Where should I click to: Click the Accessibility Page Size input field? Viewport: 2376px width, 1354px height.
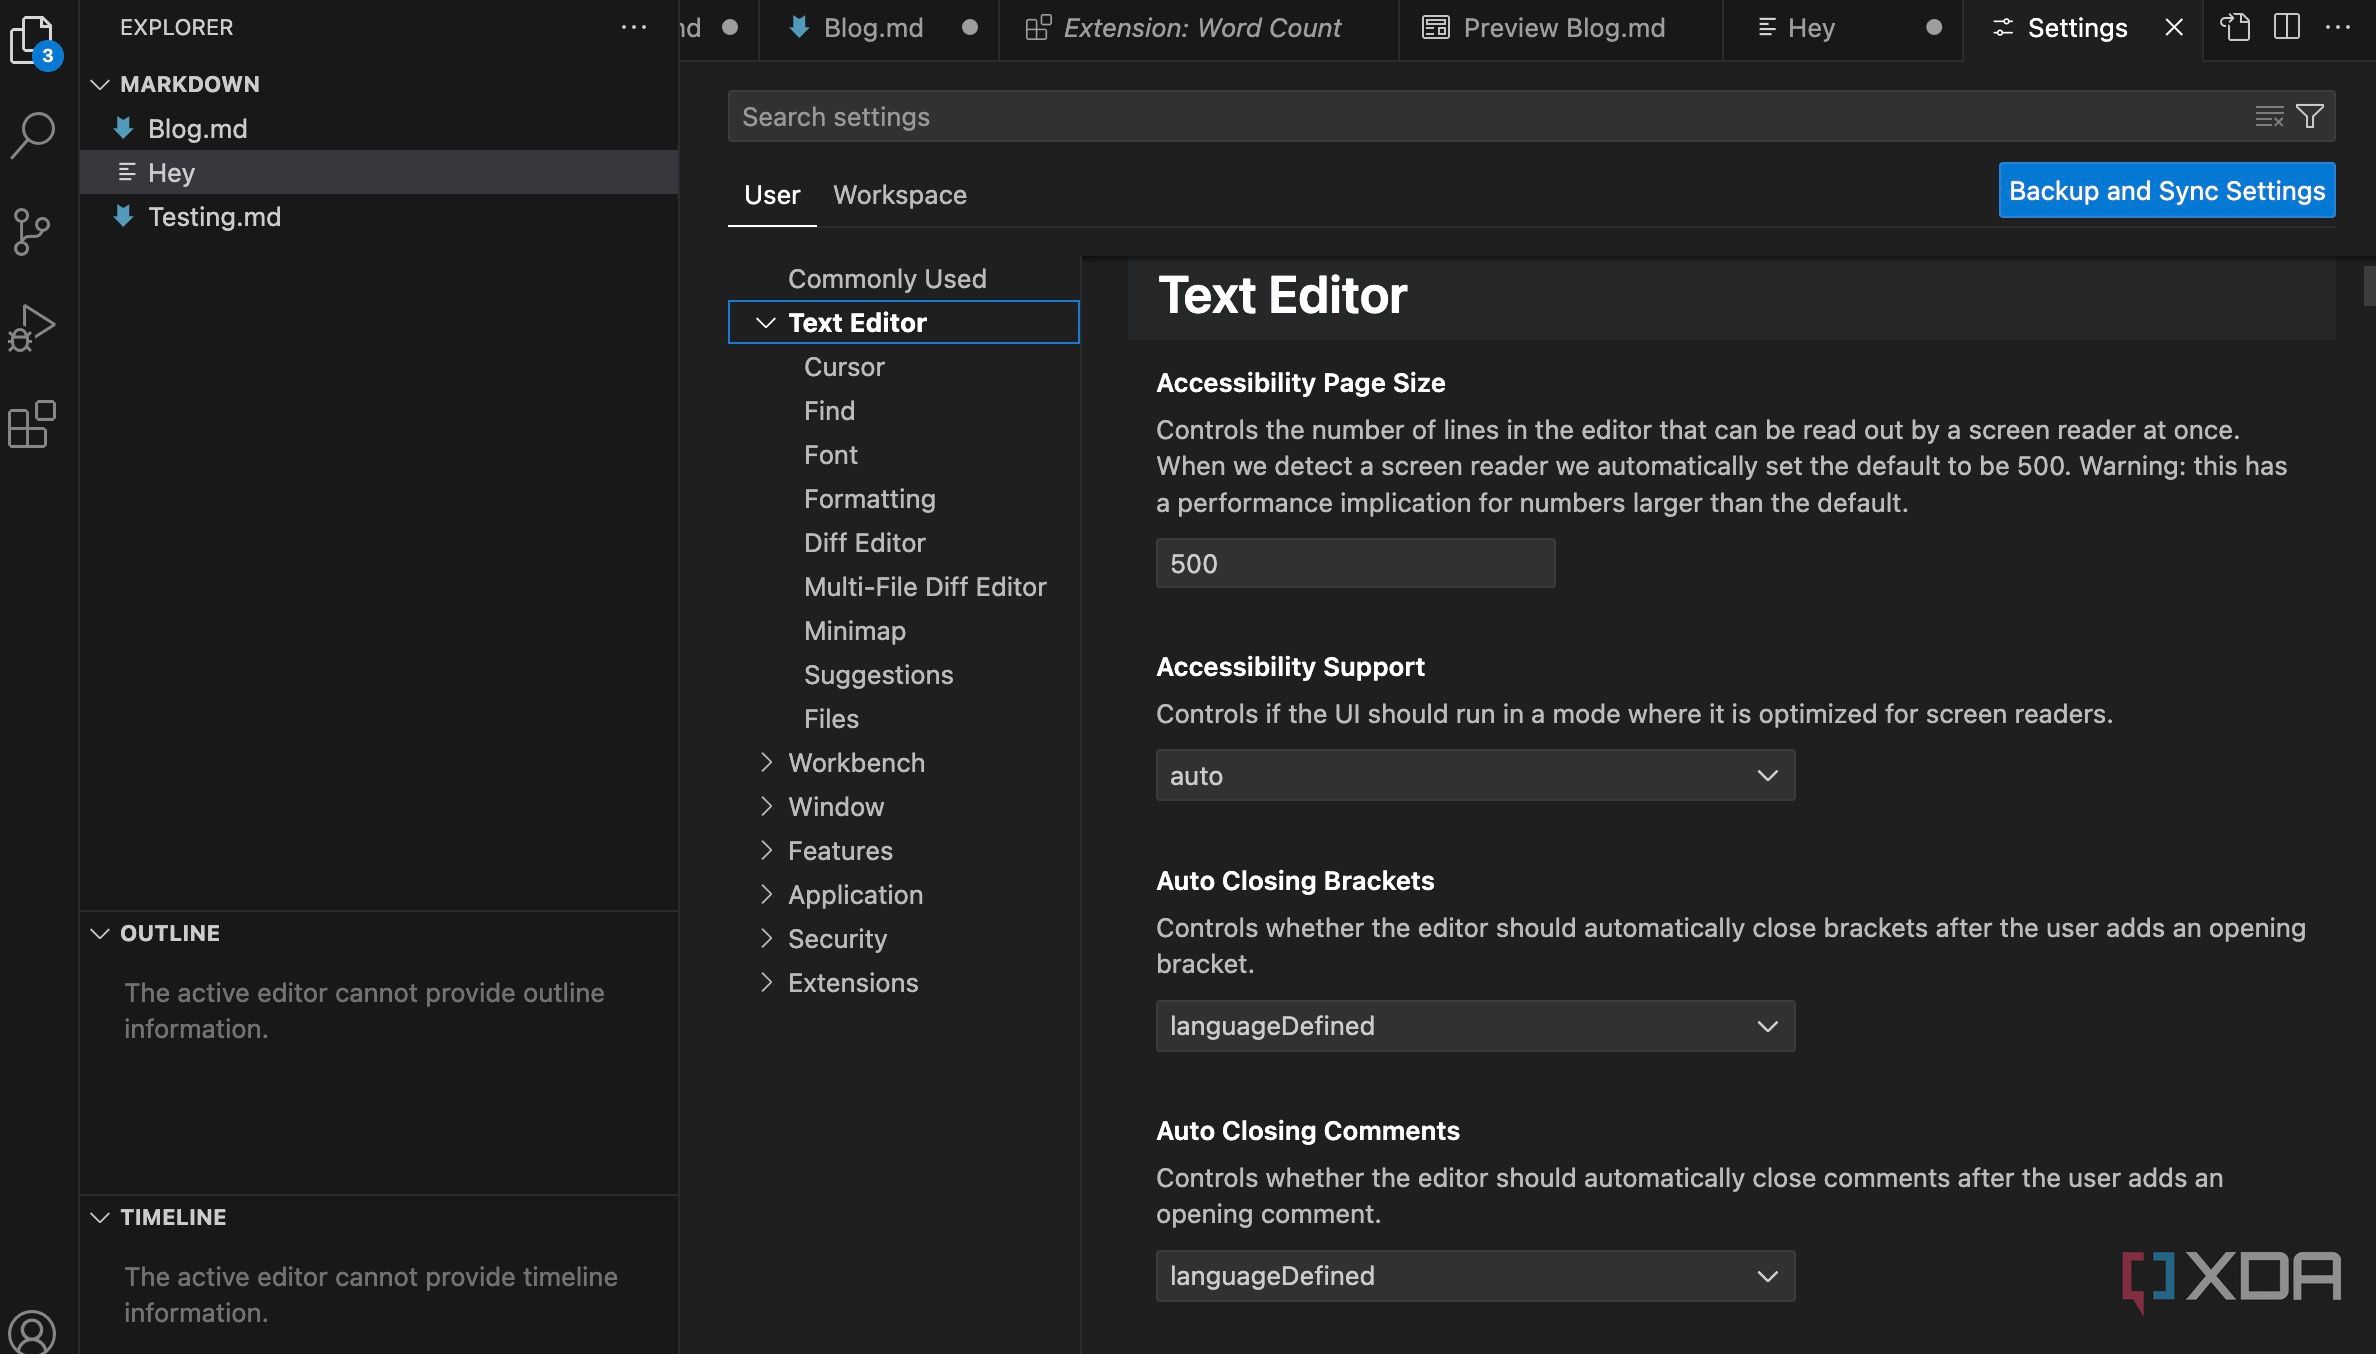(1354, 563)
